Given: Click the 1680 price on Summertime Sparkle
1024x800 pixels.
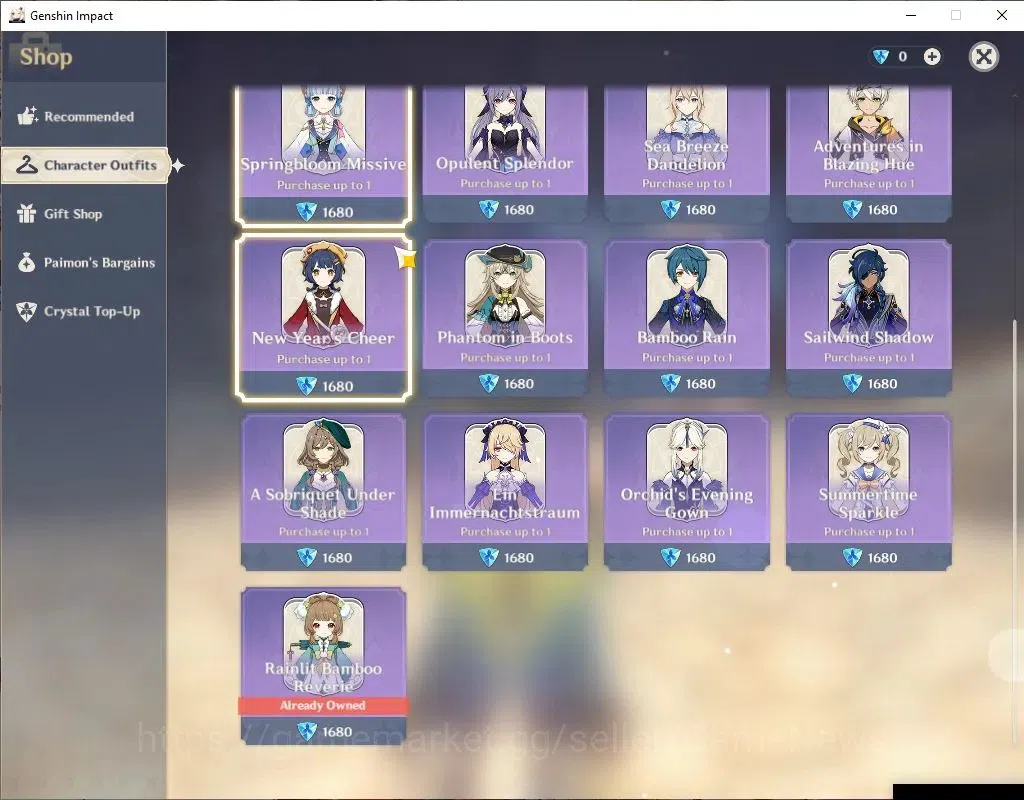Looking at the screenshot, I should [882, 558].
